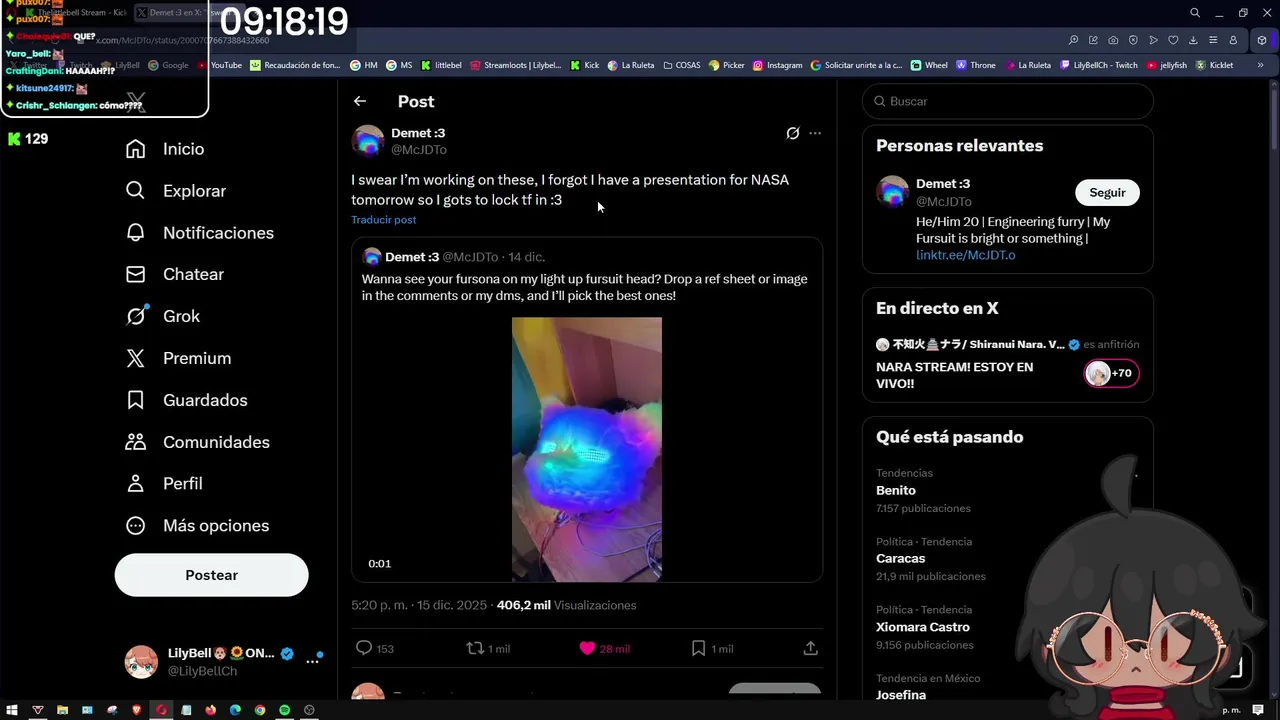Click Demet :3 profile avatar on the post
The height and width of the screenshot is (720, 1280).
(368, 141)
